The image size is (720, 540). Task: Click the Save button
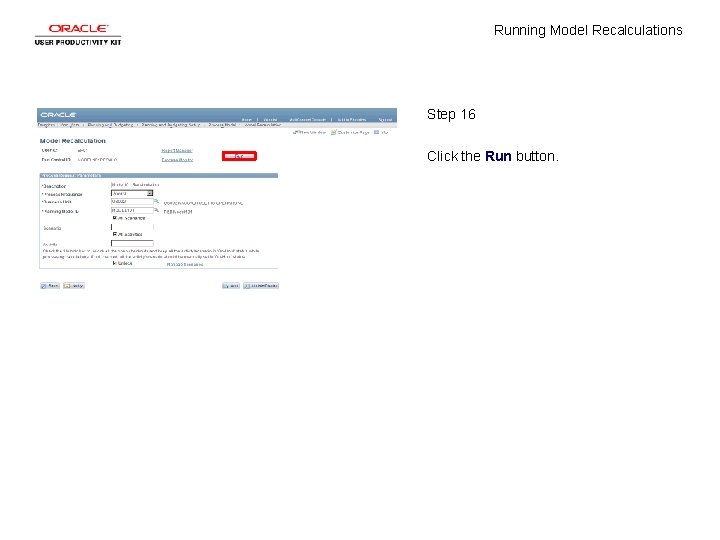50,286
